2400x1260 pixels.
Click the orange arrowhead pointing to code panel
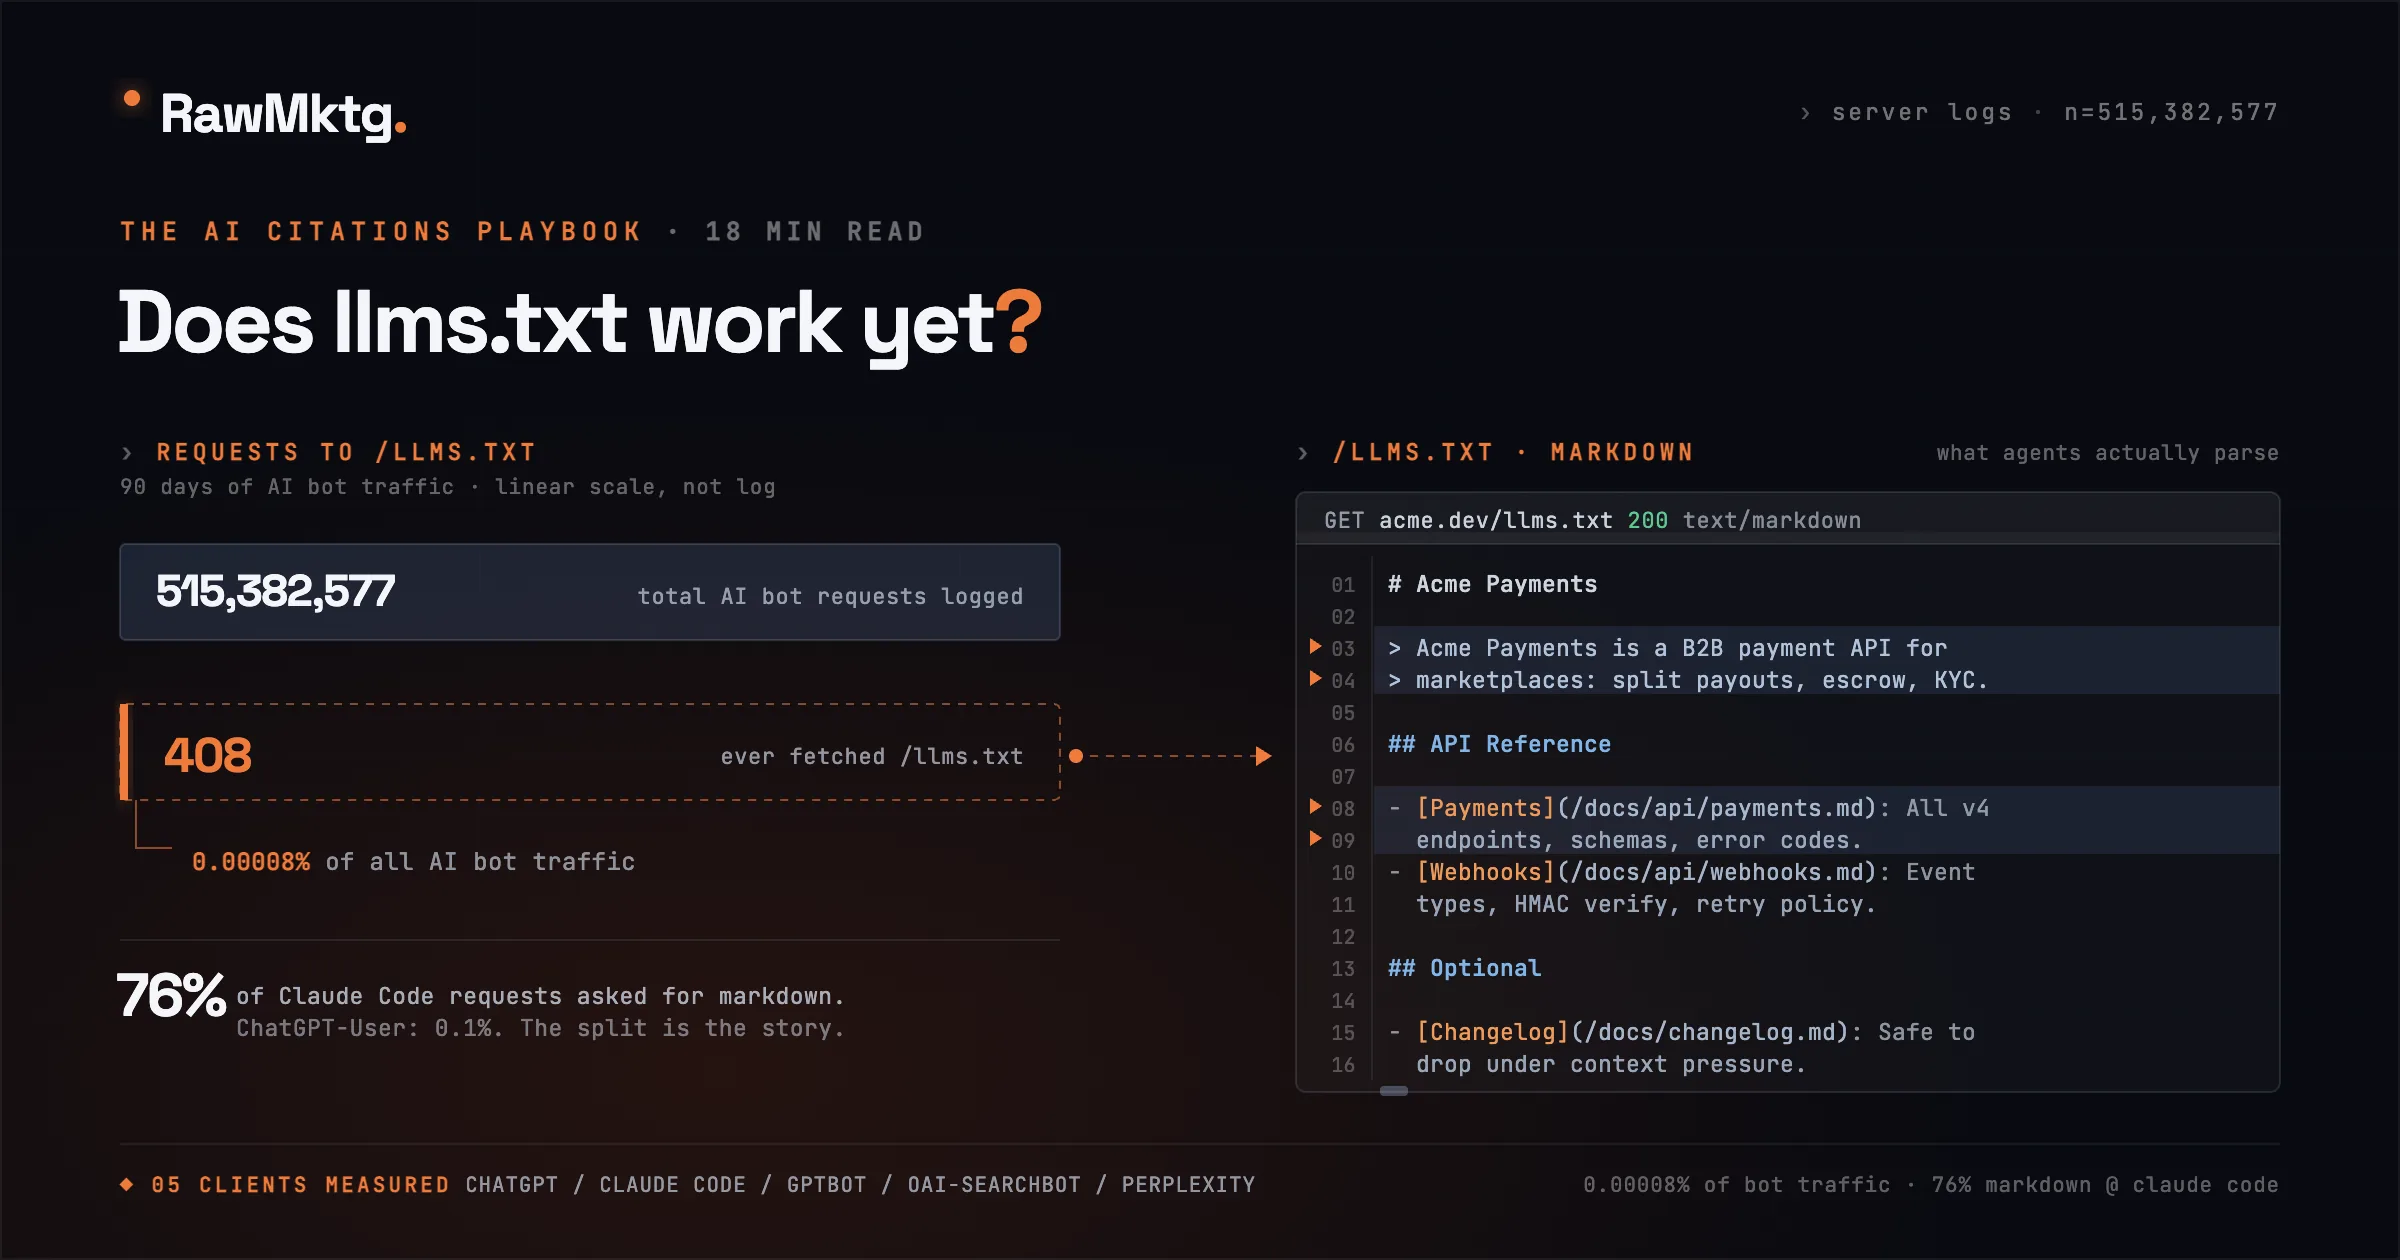(1263, 756)
